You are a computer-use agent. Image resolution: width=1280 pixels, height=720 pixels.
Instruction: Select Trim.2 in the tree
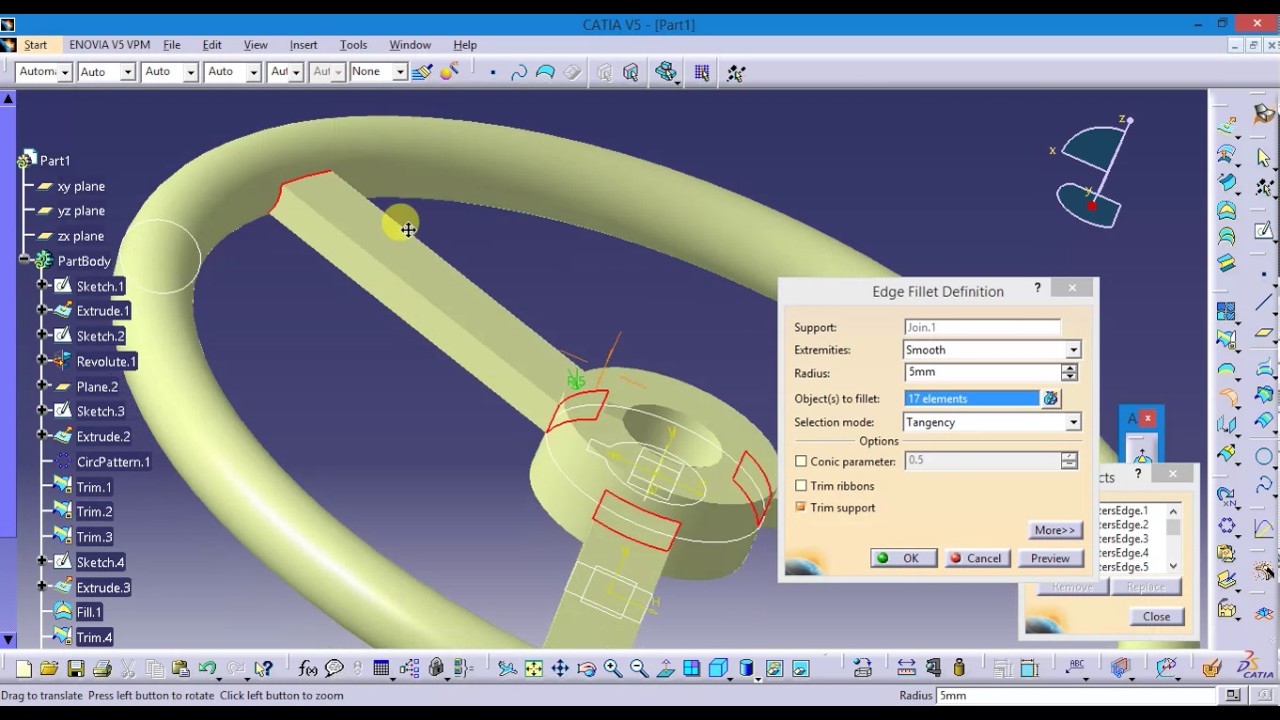click(94, 512)
